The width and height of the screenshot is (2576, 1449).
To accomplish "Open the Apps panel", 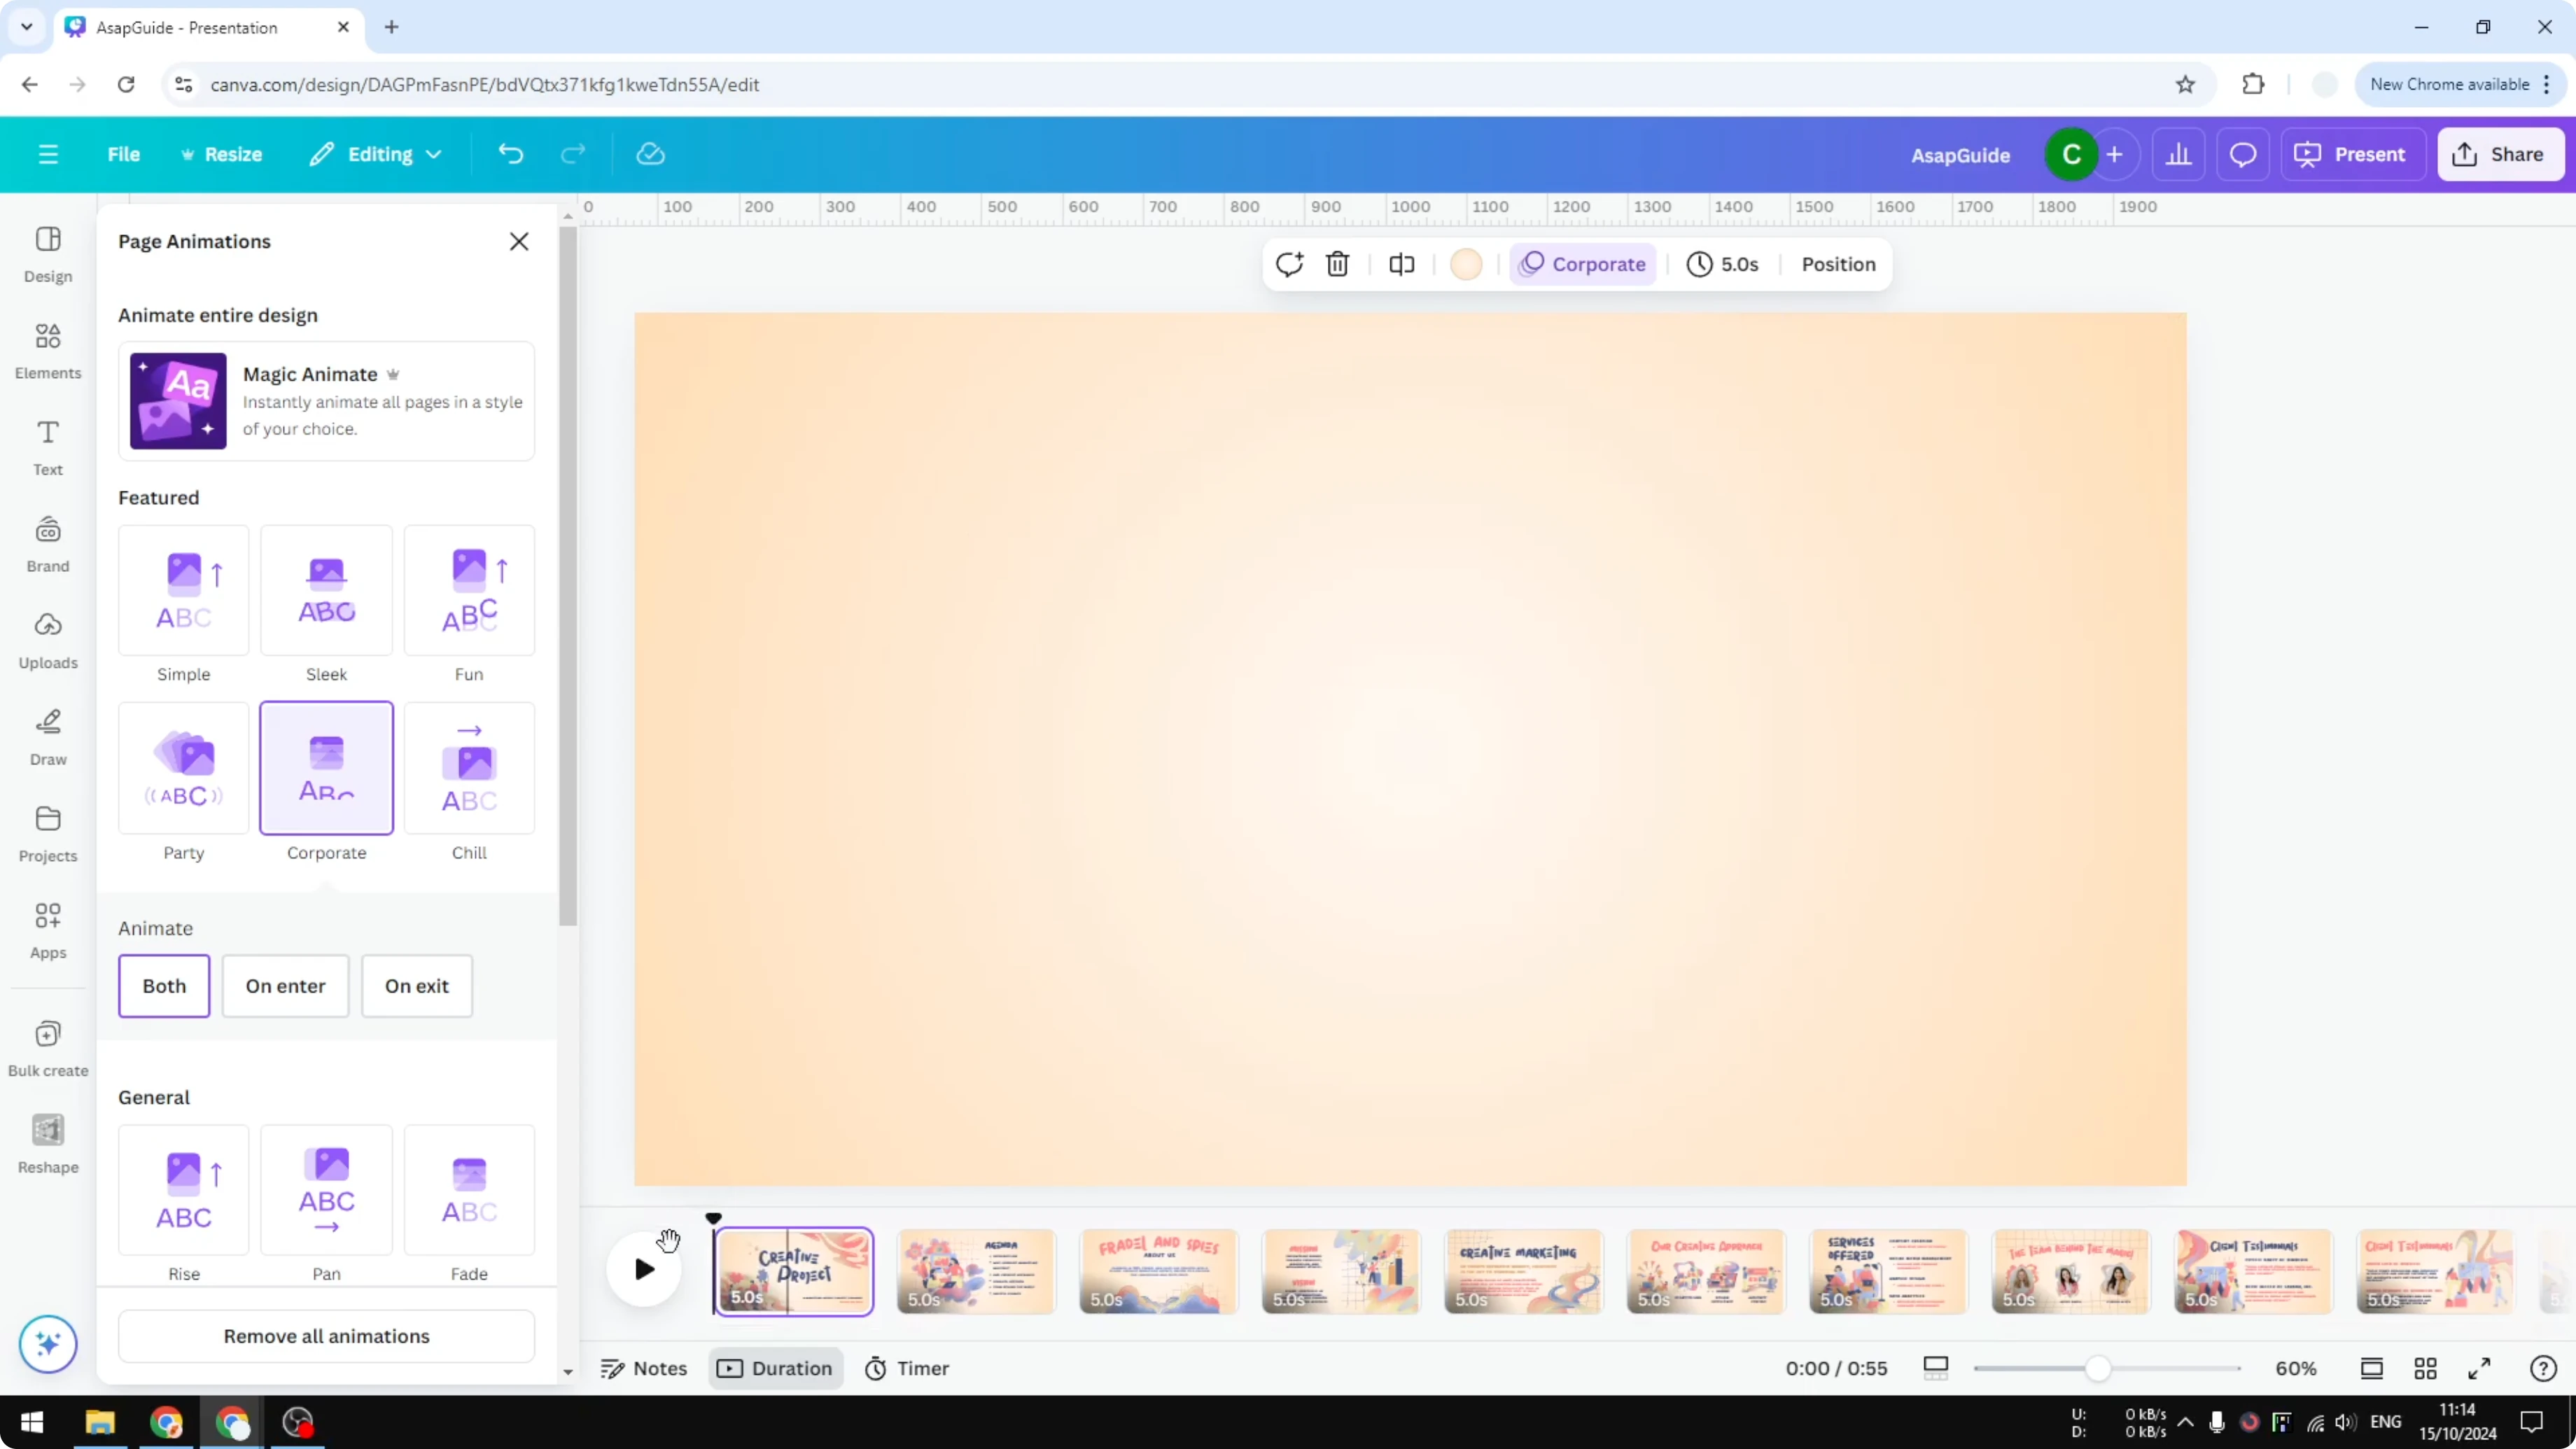I will pyautogui.click(x=47, y=930).
